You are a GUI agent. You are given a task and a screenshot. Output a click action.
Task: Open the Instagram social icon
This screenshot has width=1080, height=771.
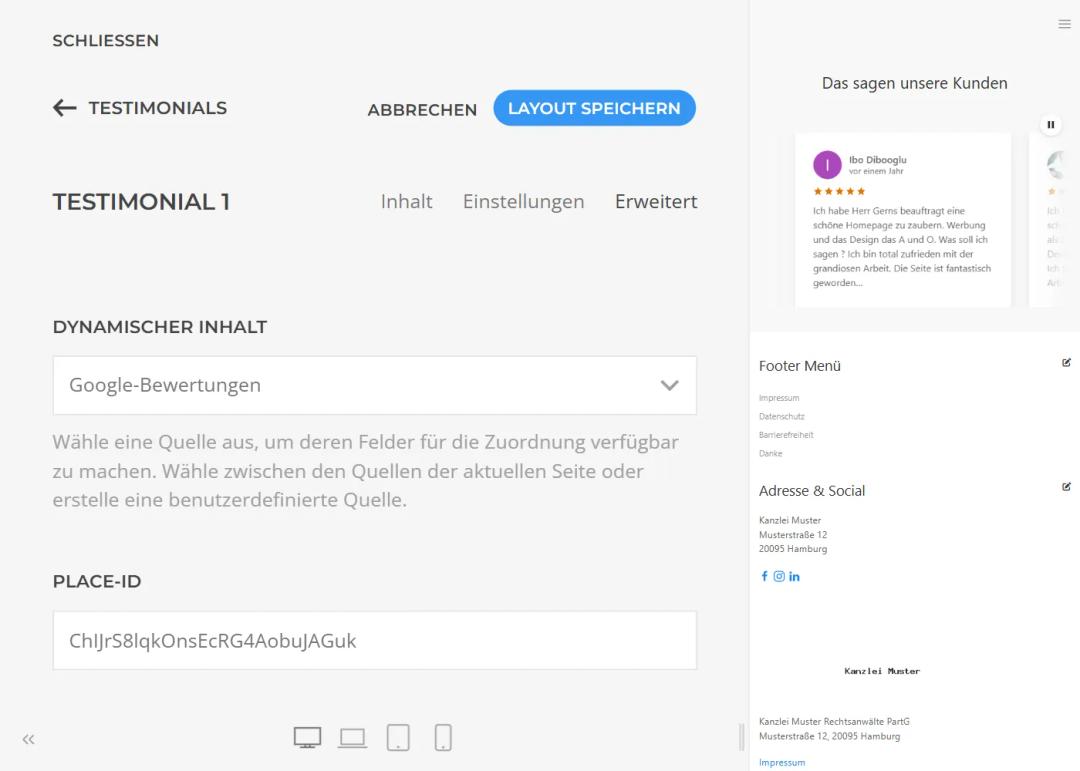(779, 576)
